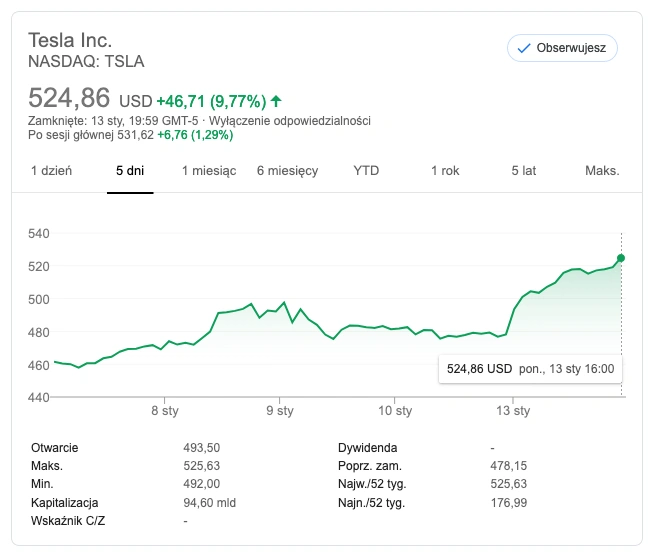Click the green data point on chart

tap(621, 258)
